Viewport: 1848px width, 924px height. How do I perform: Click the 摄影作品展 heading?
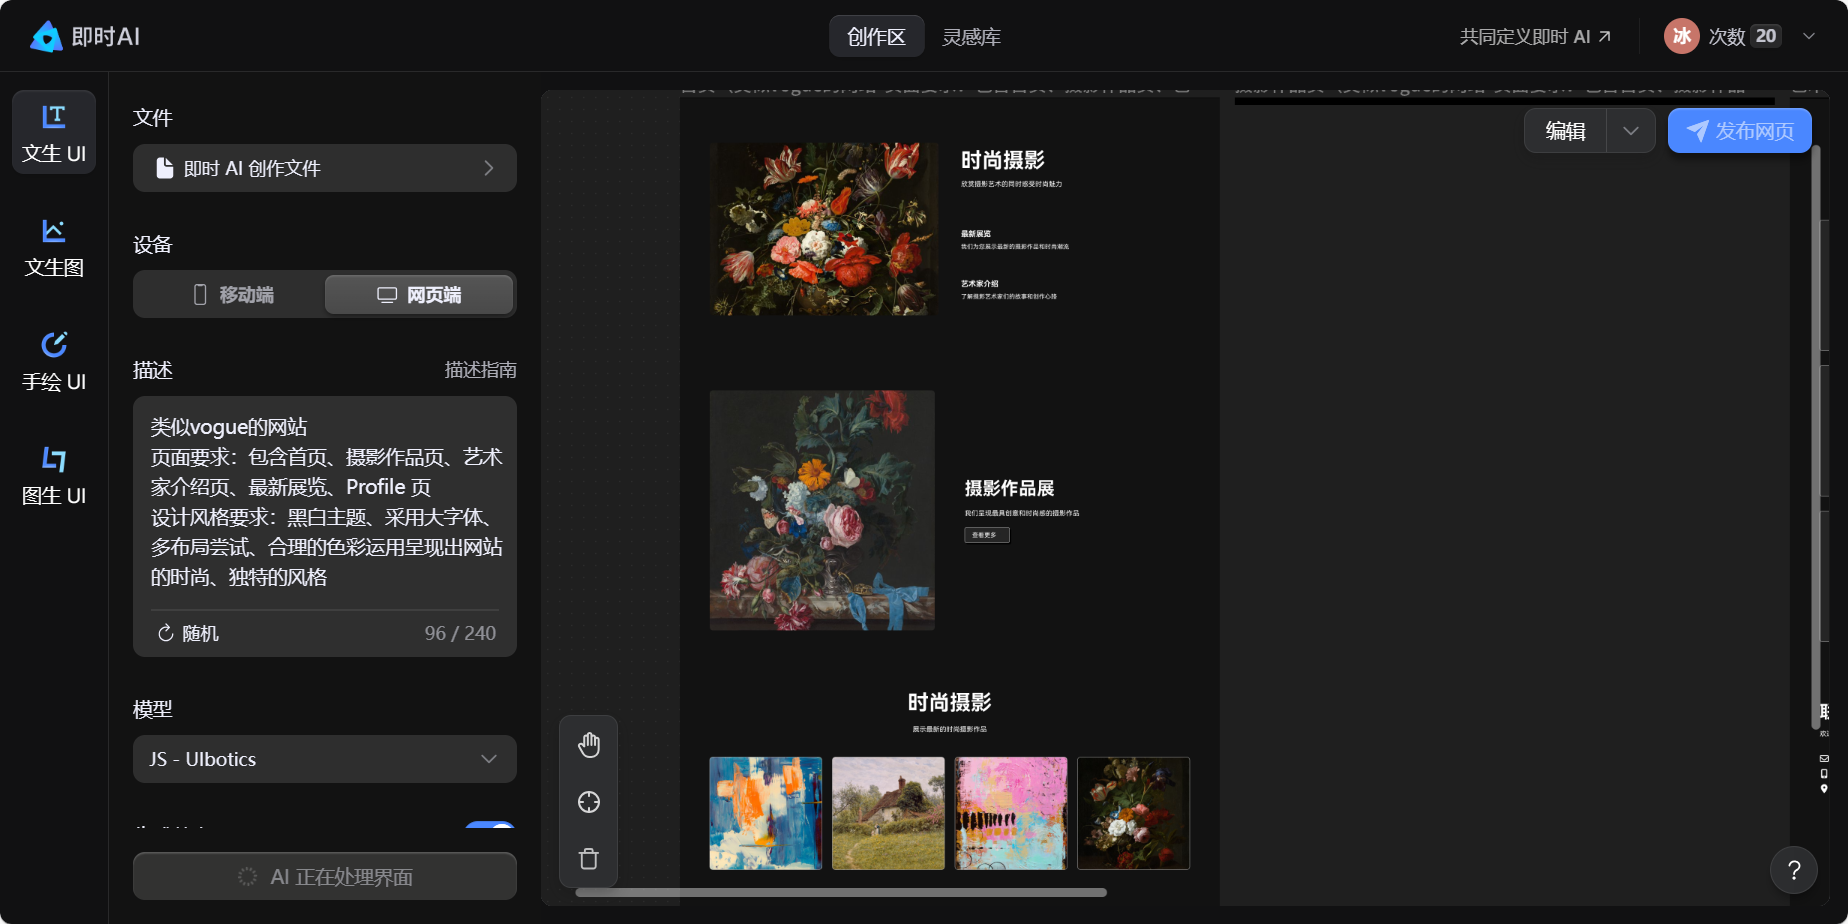tap(1009, 488)
